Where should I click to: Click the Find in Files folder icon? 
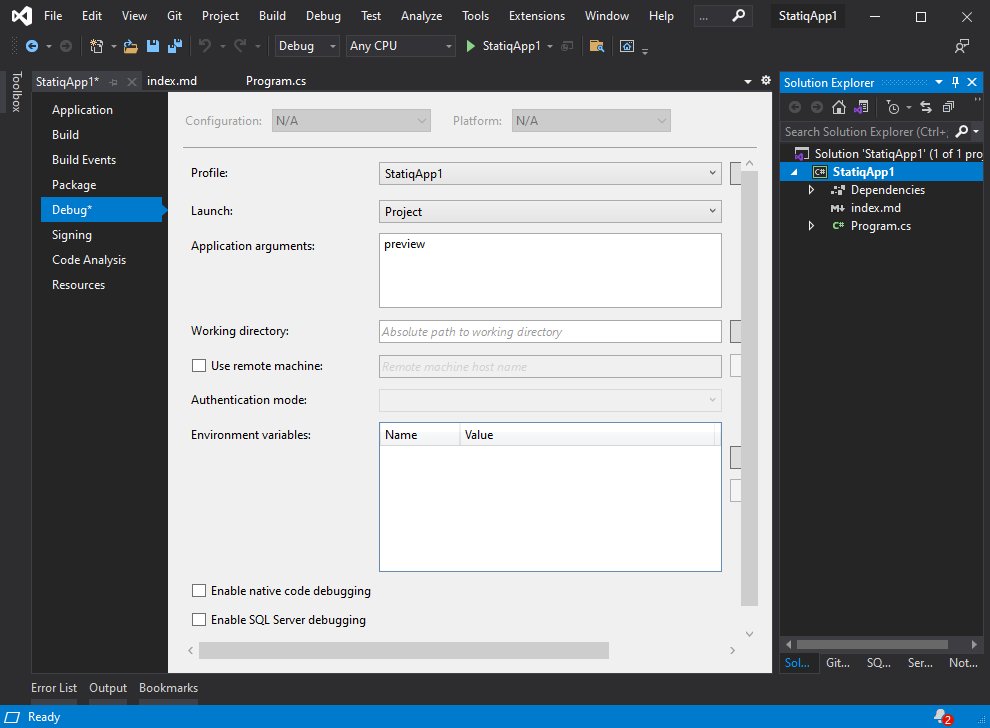coord(597,46)
